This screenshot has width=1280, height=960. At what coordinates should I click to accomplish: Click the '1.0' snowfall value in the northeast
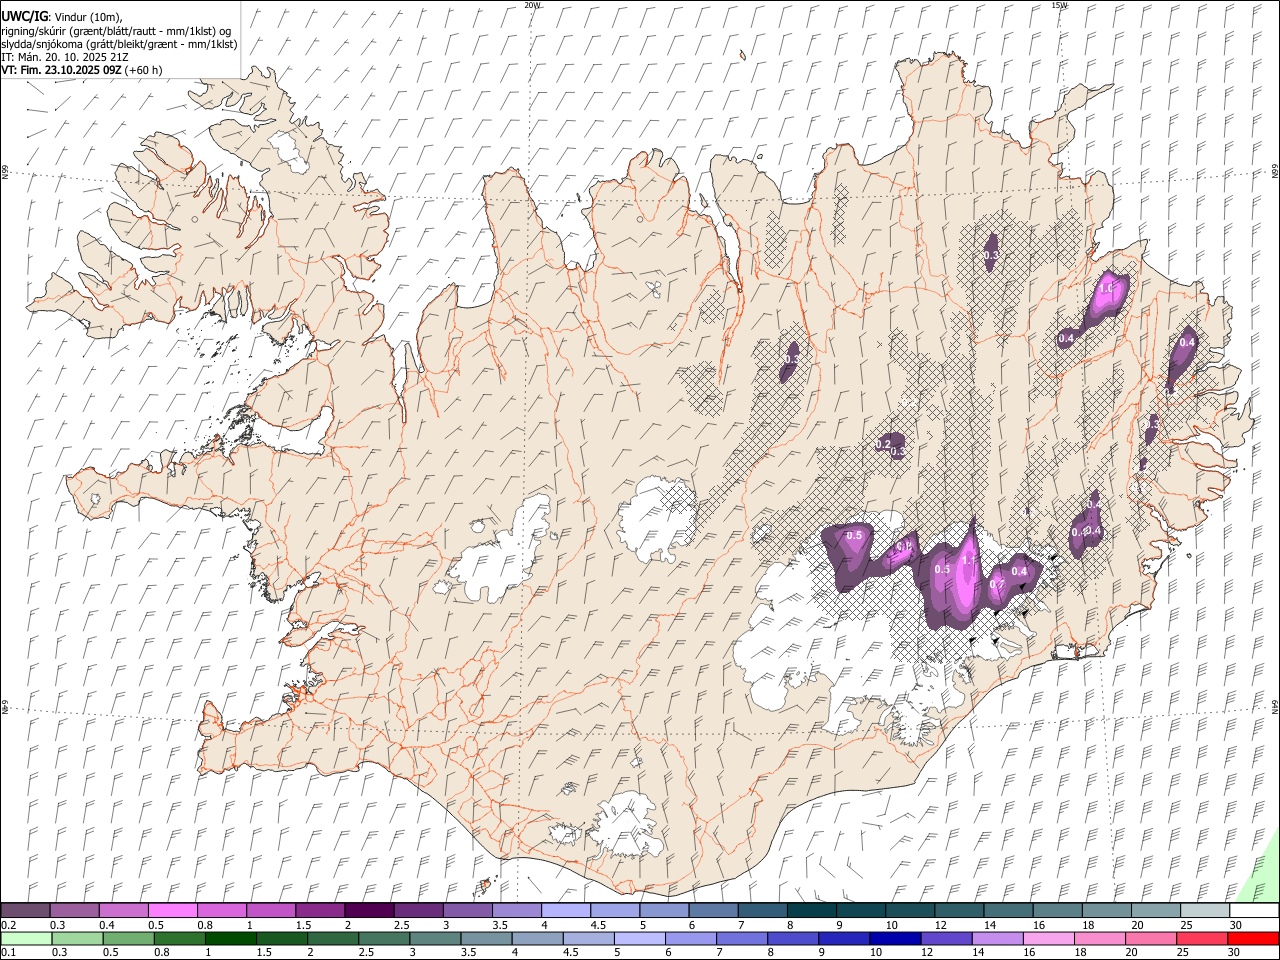point(1106,288)
